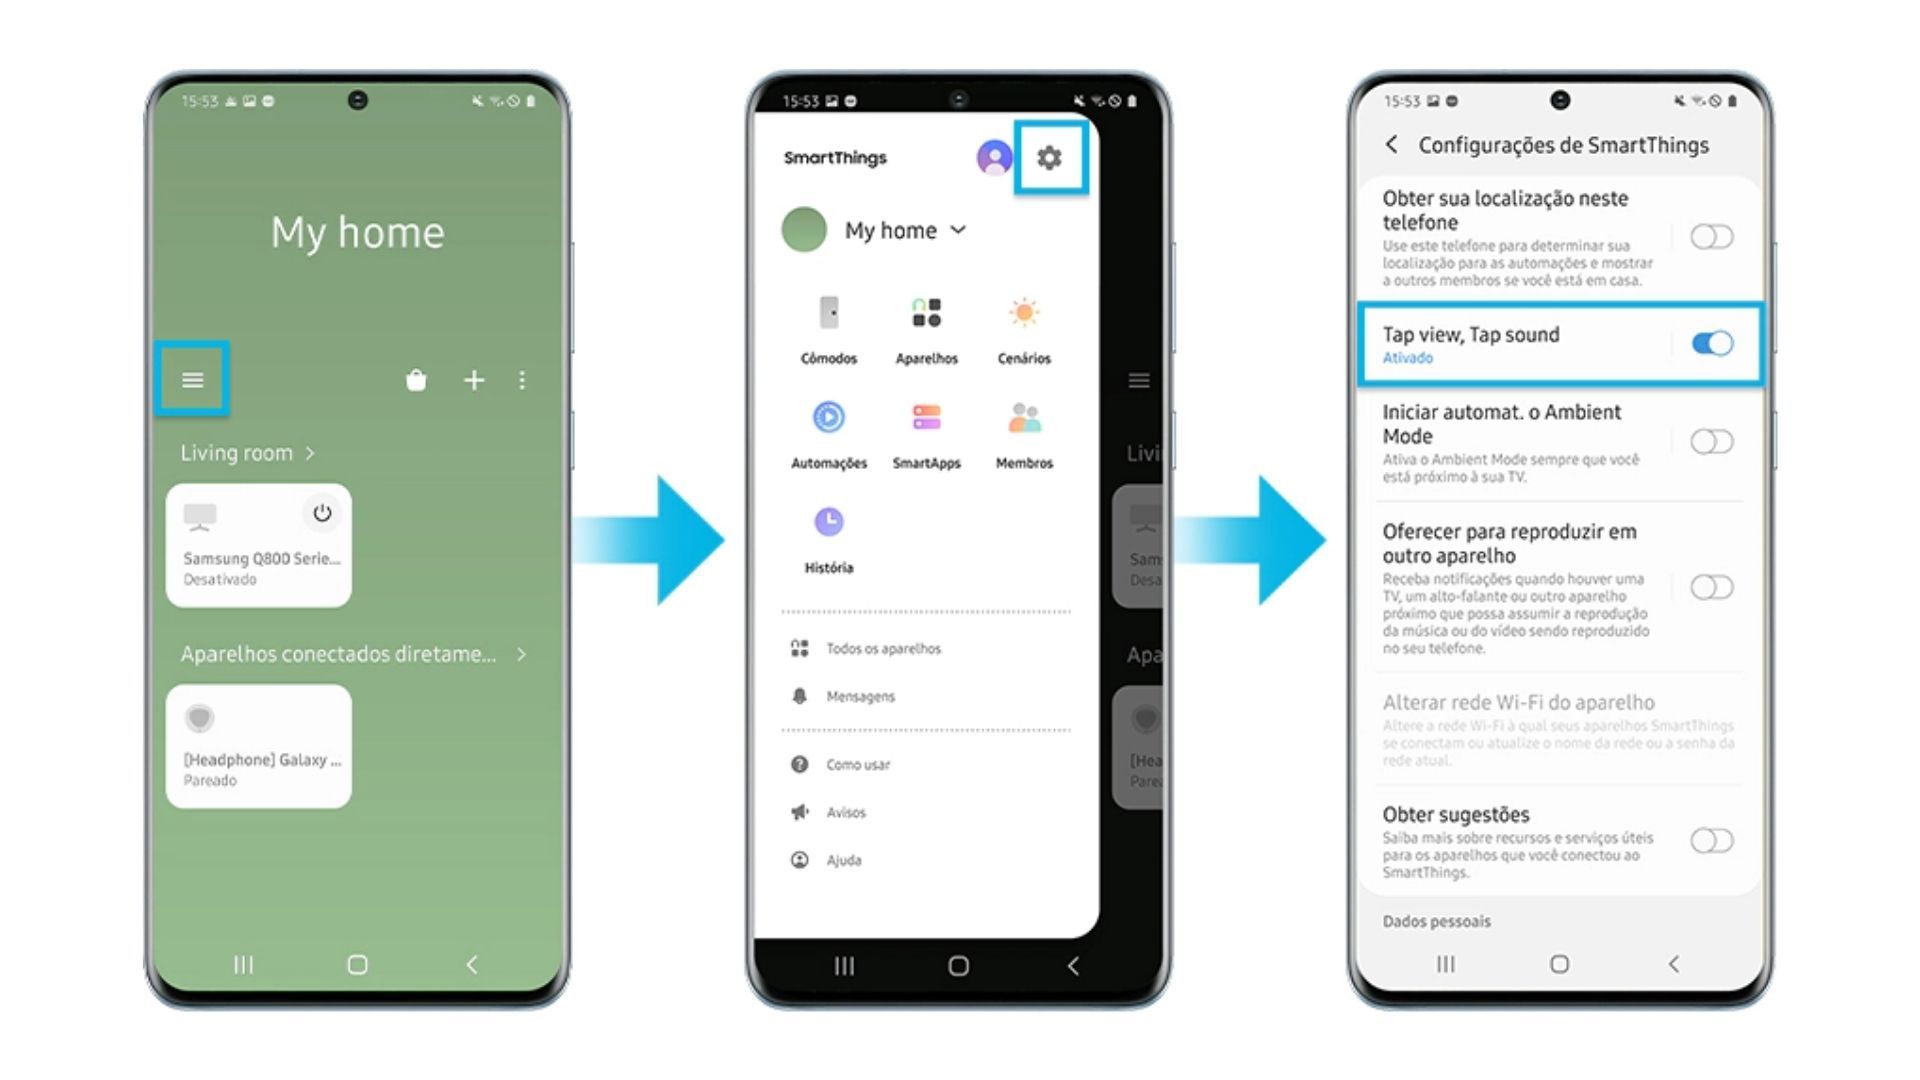Open SmartThings settings gear
Viewport: 1920px width, 1080px height.
click(1051, 157)
